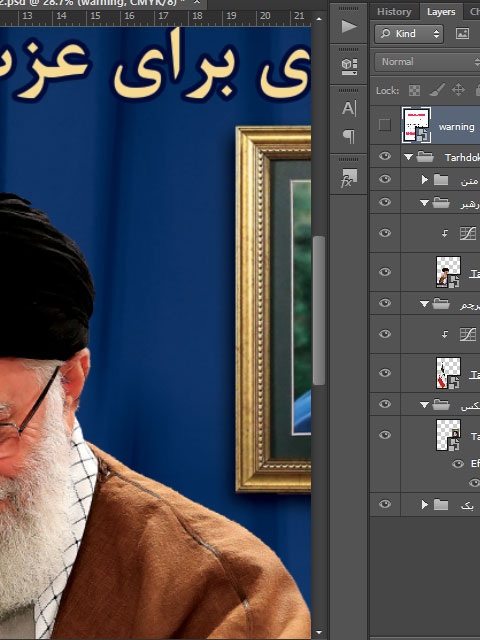Viewport: 480px width, 640px height.
Task: Open the 3D panel cube icon
Action: [349, 66]
